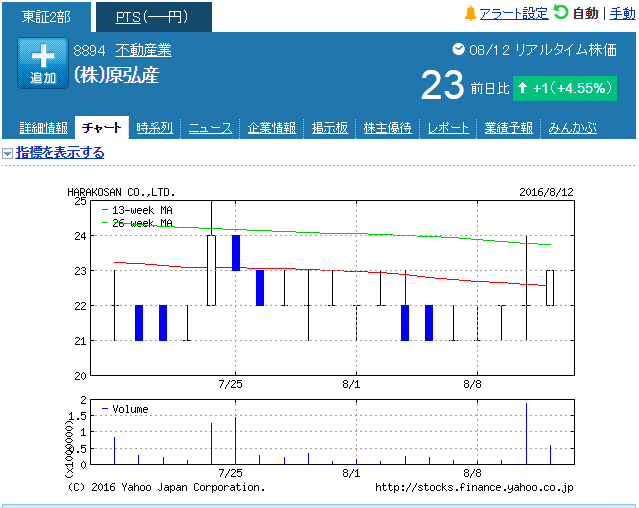Click the (C) 2016 Yahoo Japan Corporation text
The height and width of the screenshot is (508, 639).
coord(166,487)
